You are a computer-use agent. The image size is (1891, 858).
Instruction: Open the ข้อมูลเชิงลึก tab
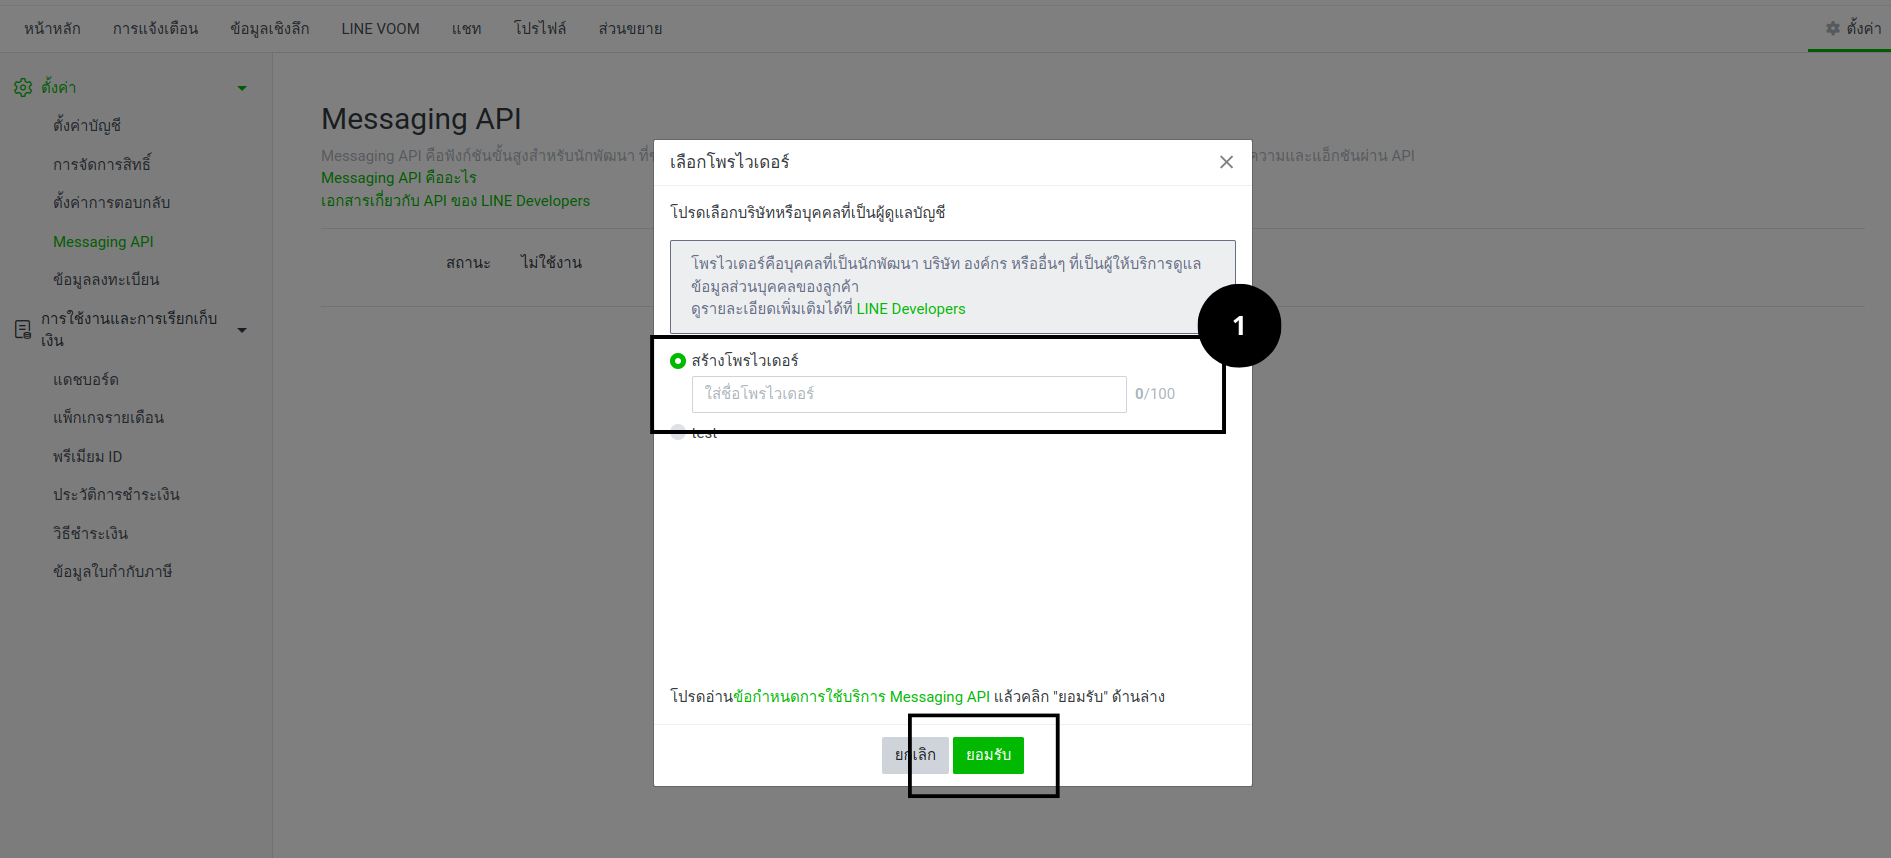point(270,29)
